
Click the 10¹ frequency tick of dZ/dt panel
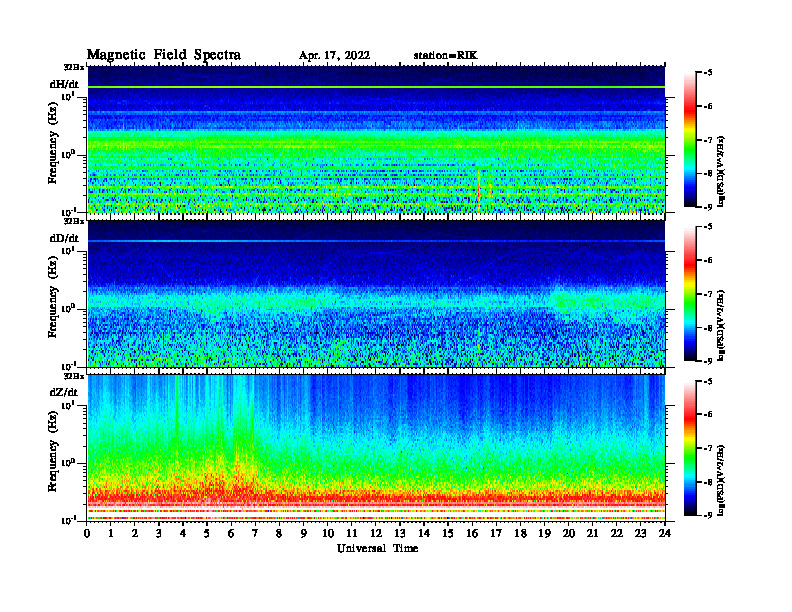click(x=69, y=405)
